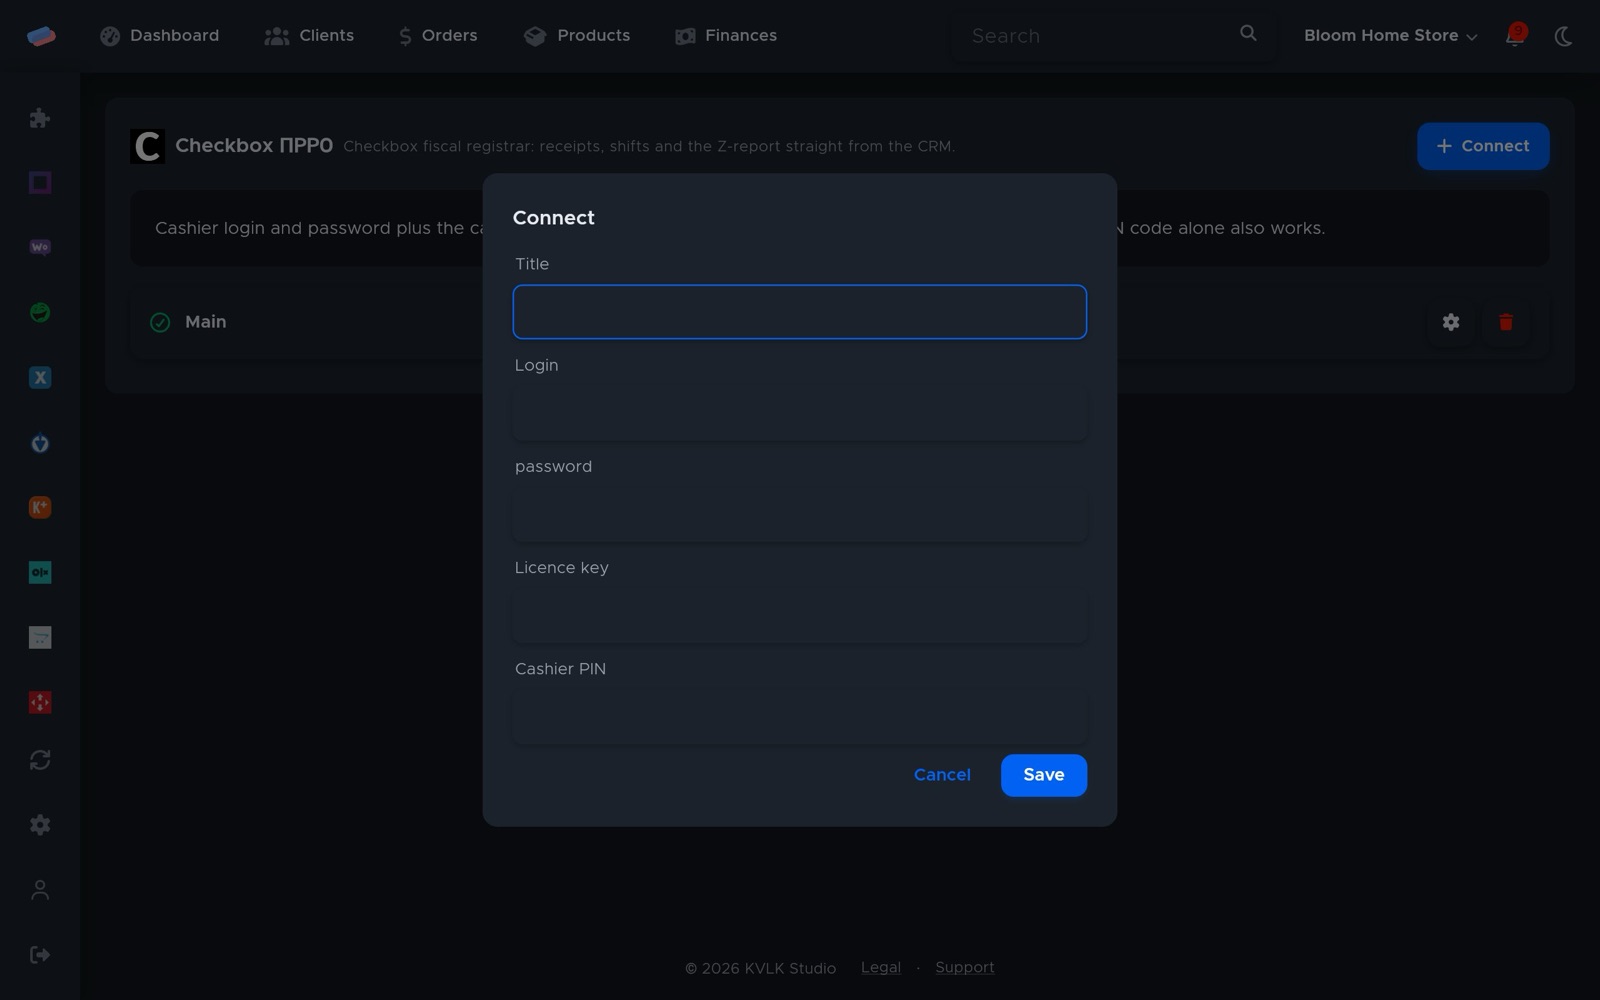Click the Main connection status check icon
This screenshot has height=1000, width=1600.
pos(160,322)
